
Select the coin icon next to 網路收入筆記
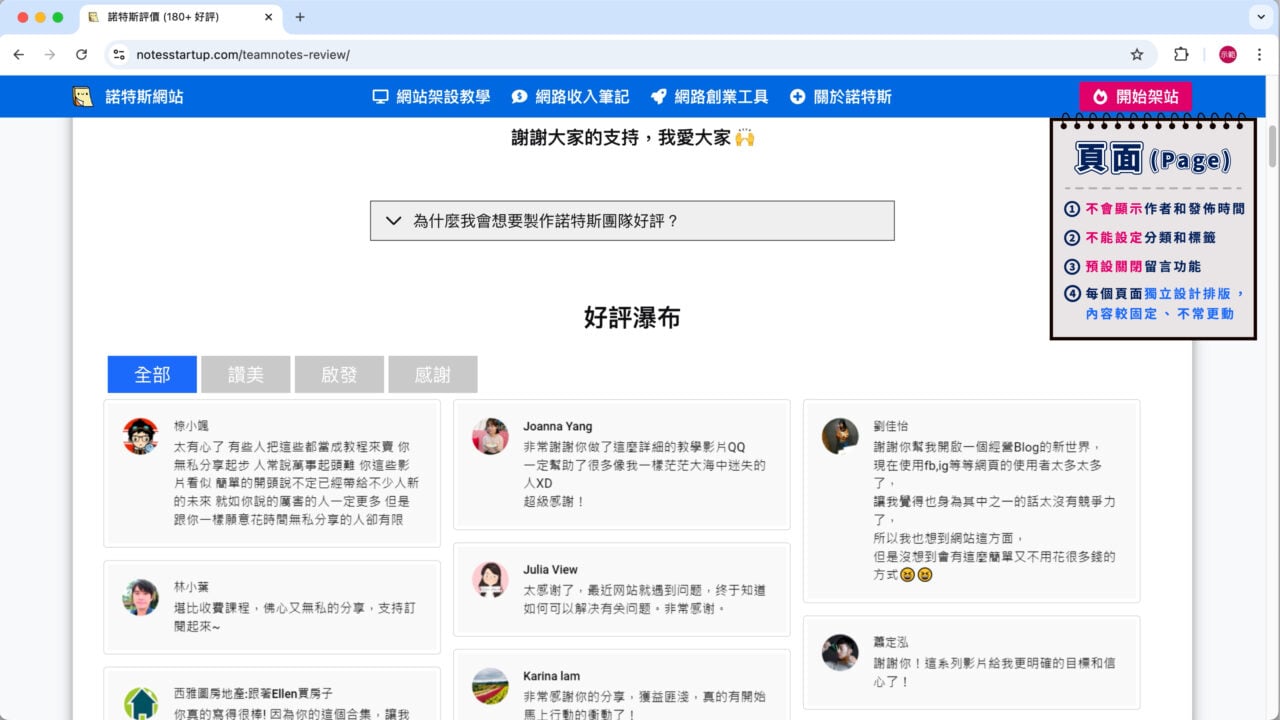pyautogui.click(x=519, y=96)
